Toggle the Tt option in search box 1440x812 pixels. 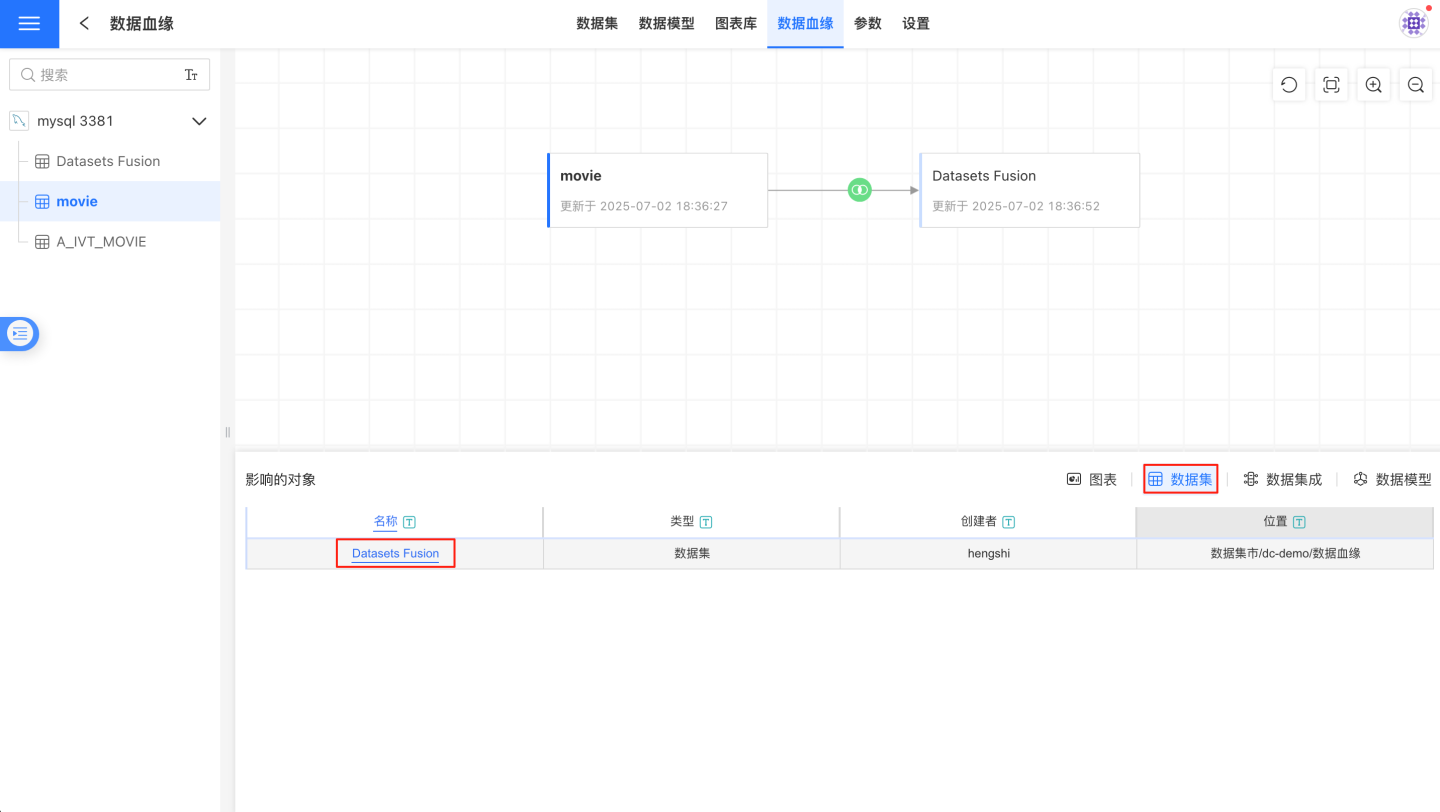tap(191, 75)
